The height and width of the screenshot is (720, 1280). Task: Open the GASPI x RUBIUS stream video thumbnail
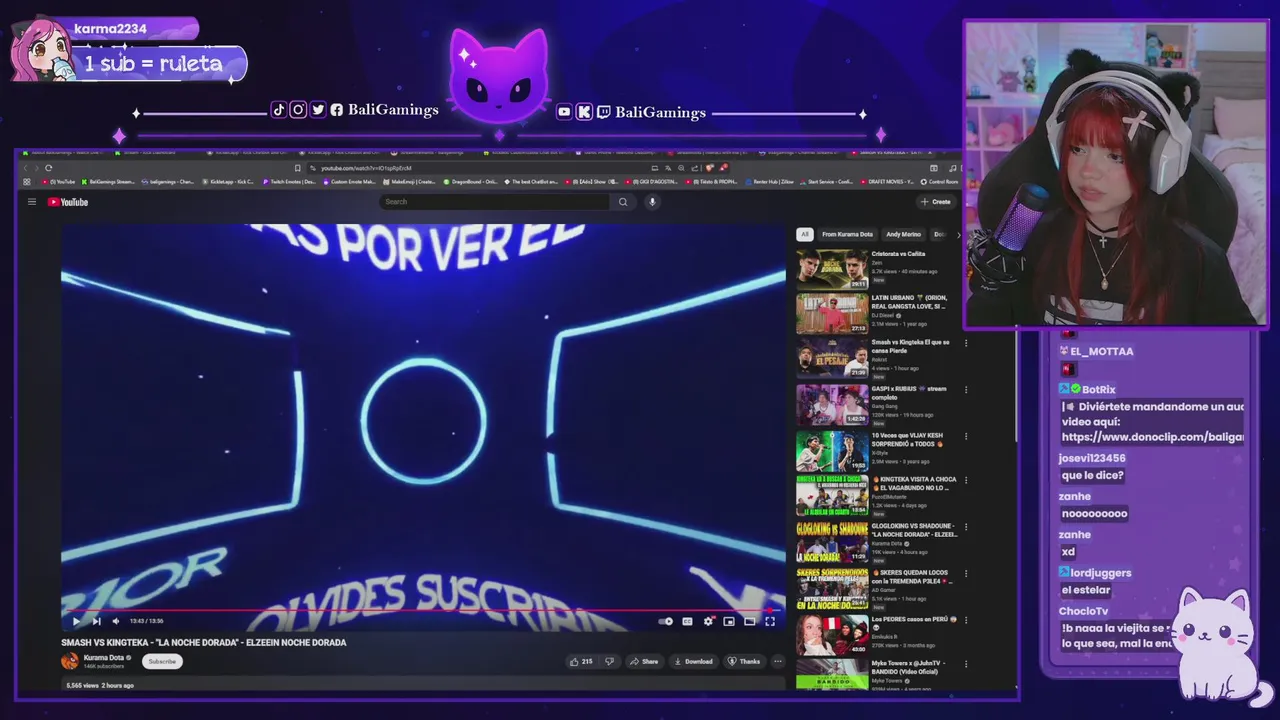[x=832, y=405]
